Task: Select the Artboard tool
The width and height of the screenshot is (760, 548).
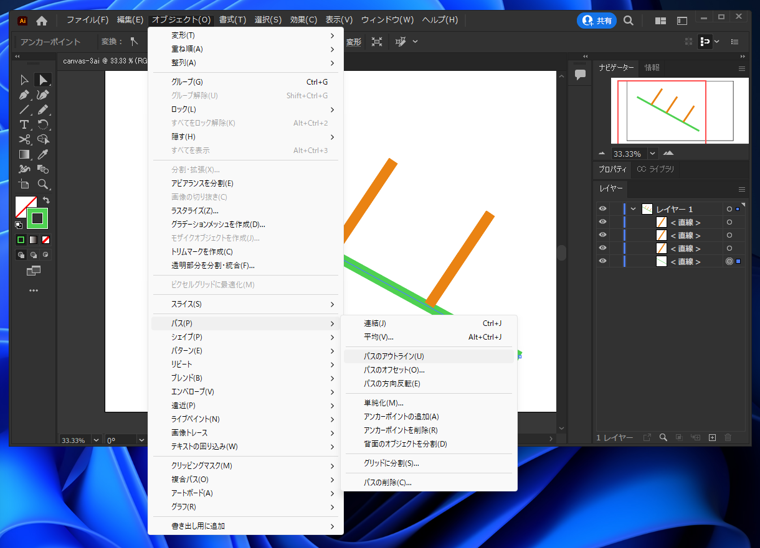Action: point(24,184)
